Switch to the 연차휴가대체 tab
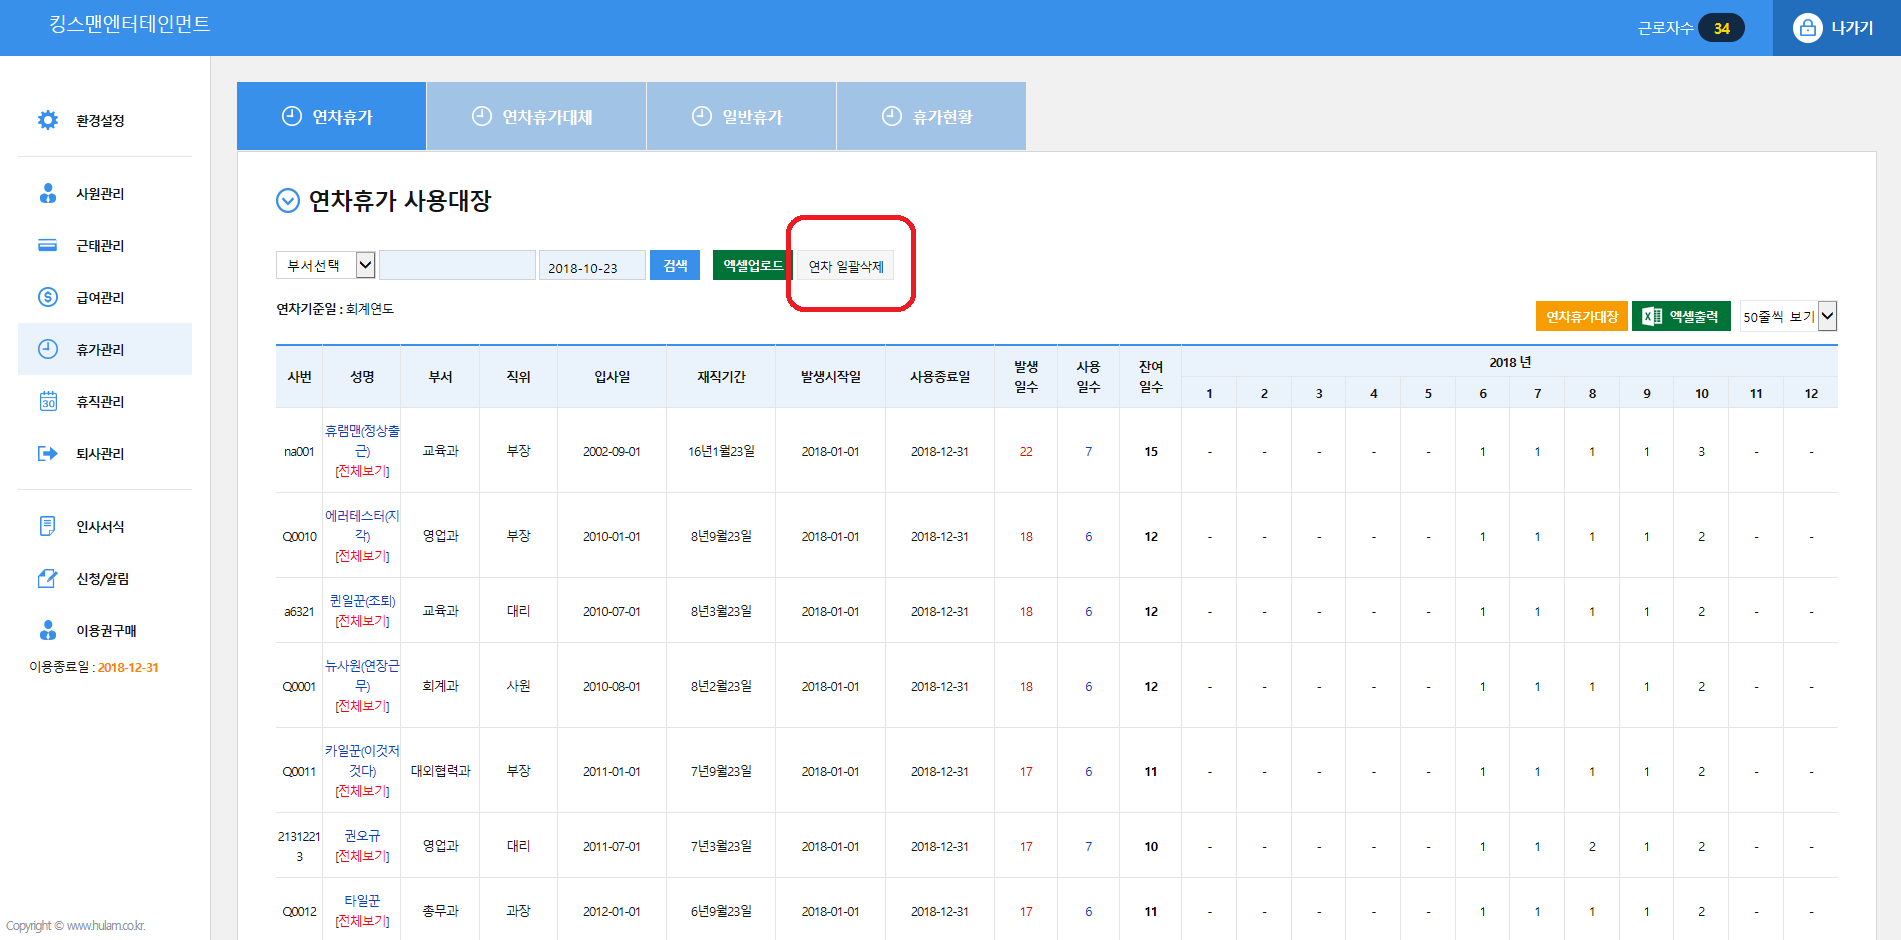Screen dimensions: 1901x940 (536, 117)
